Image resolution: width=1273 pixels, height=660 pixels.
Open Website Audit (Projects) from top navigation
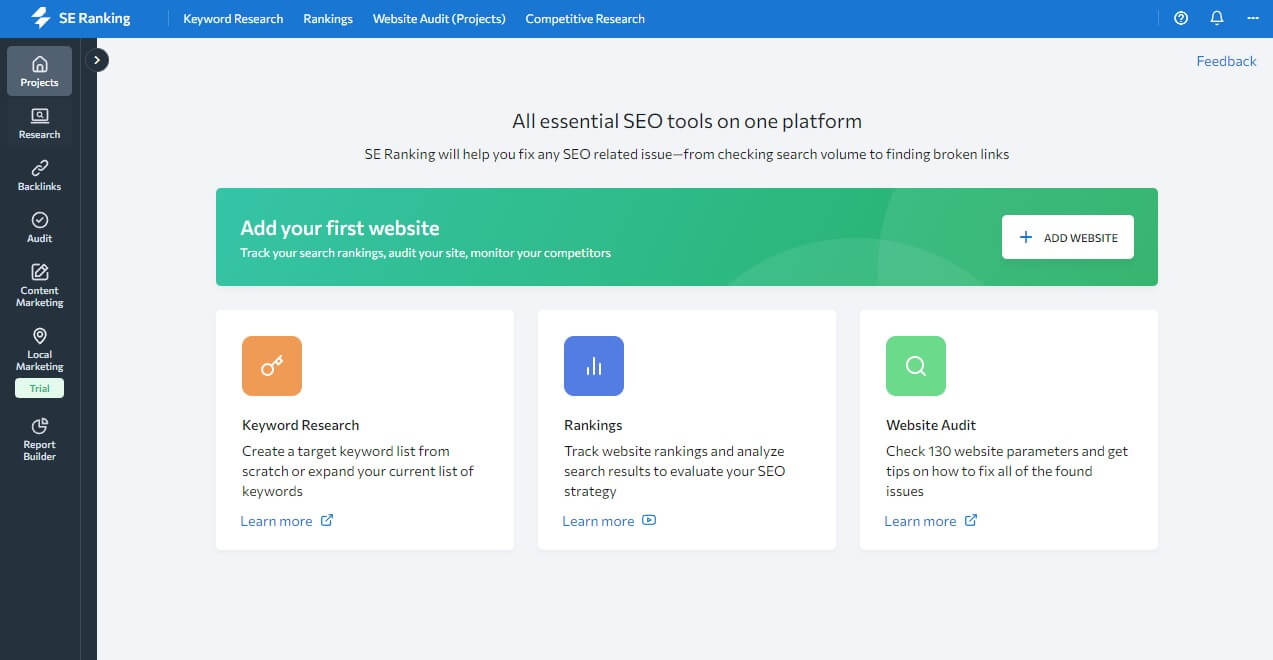[439, 18]
